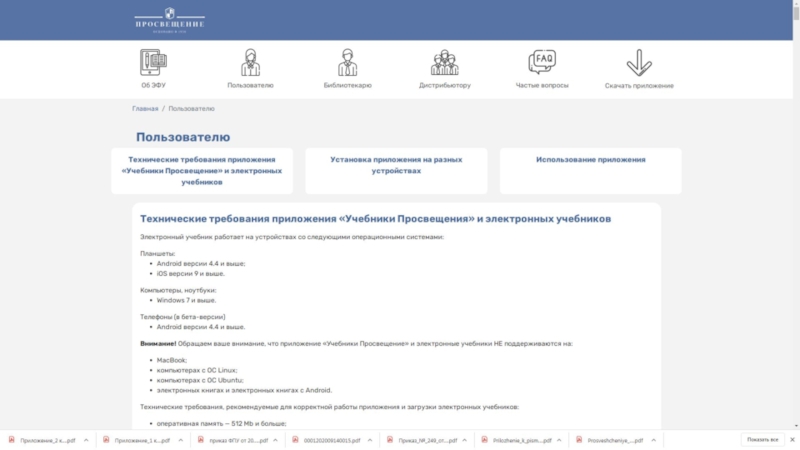This screenshot has height=450, width=800.
Task: Click the Дистрибьютору menu label
Action: click(x=444, y=85)
